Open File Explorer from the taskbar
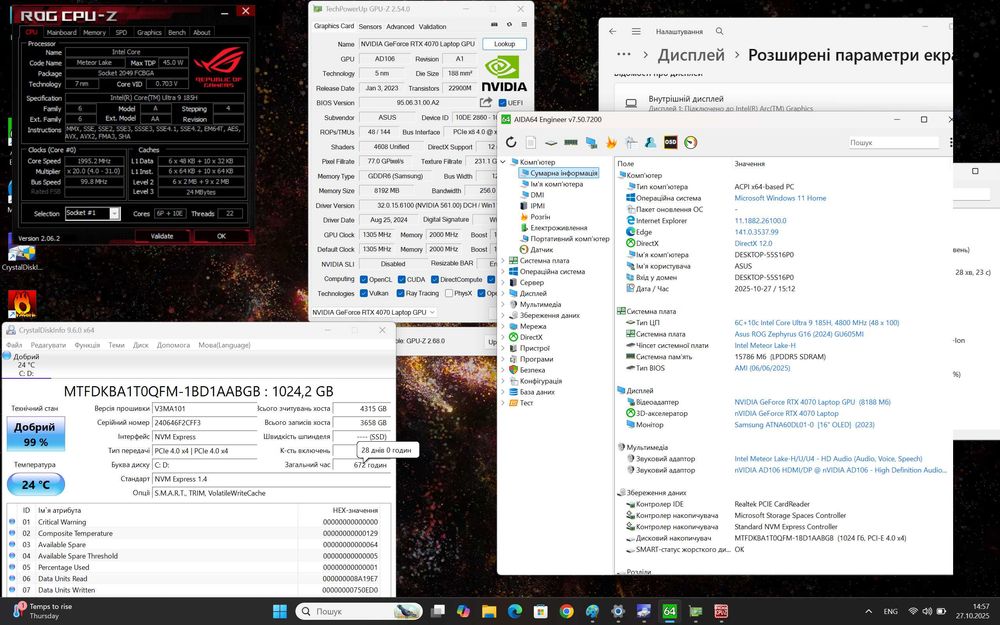 [489, 611]
